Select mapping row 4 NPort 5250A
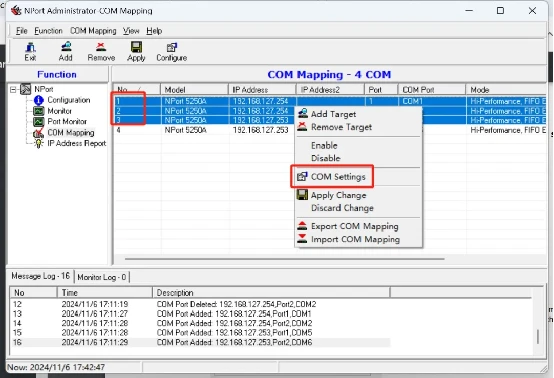The image size is (554, 378). [x=330, y=130]
